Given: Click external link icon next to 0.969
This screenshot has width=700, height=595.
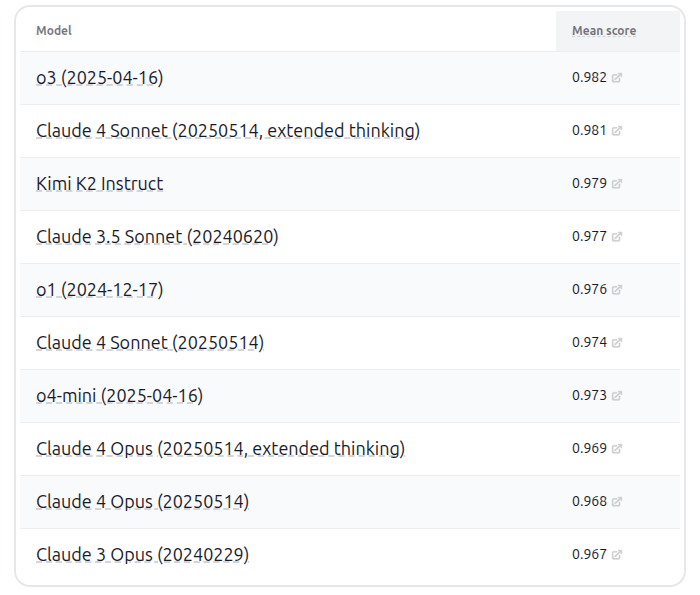Looking at the screenshot, I should (x=617, y=449).
